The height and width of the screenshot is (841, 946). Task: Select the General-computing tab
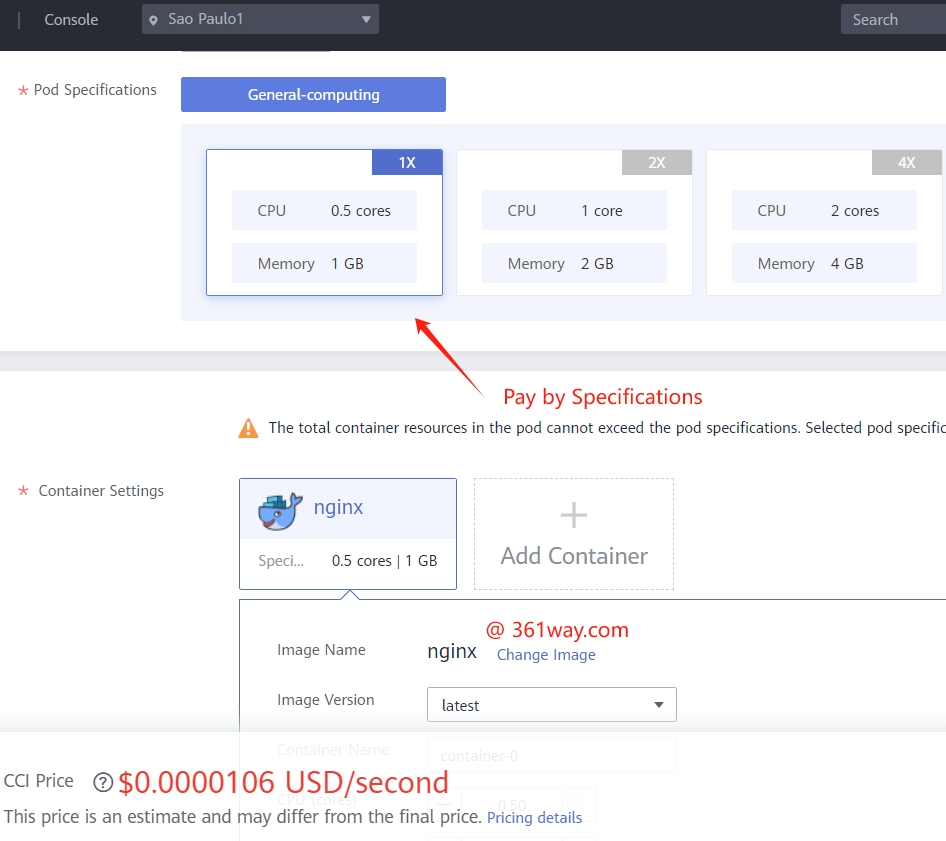tap(313, 95)
